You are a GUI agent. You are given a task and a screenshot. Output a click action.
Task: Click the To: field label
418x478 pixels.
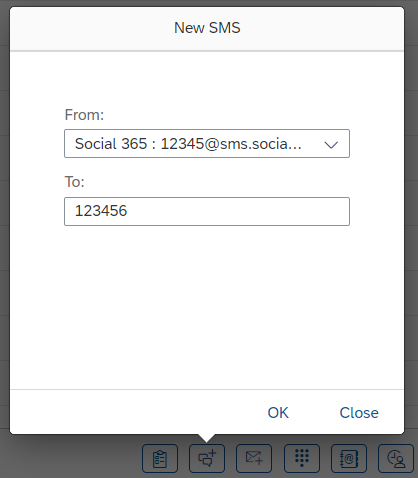[x=75, y=182]
